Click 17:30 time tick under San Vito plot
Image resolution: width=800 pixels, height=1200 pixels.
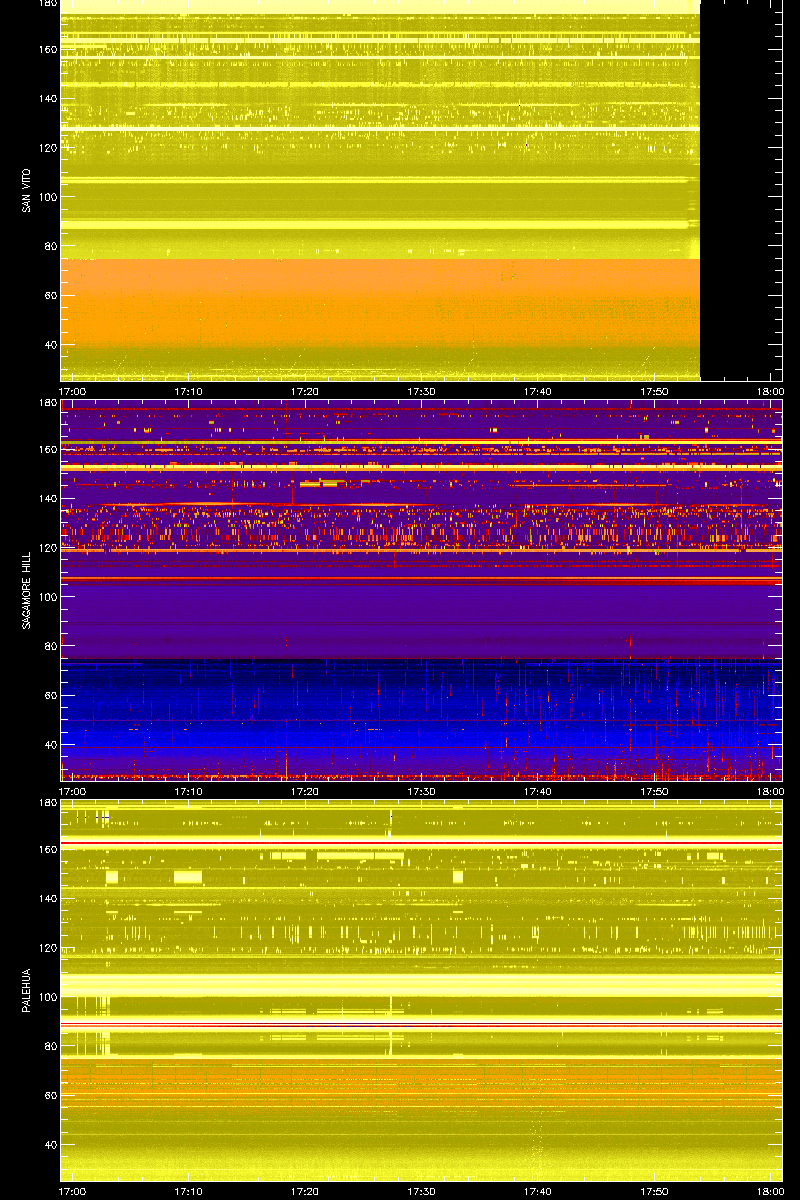coord(422,391)
